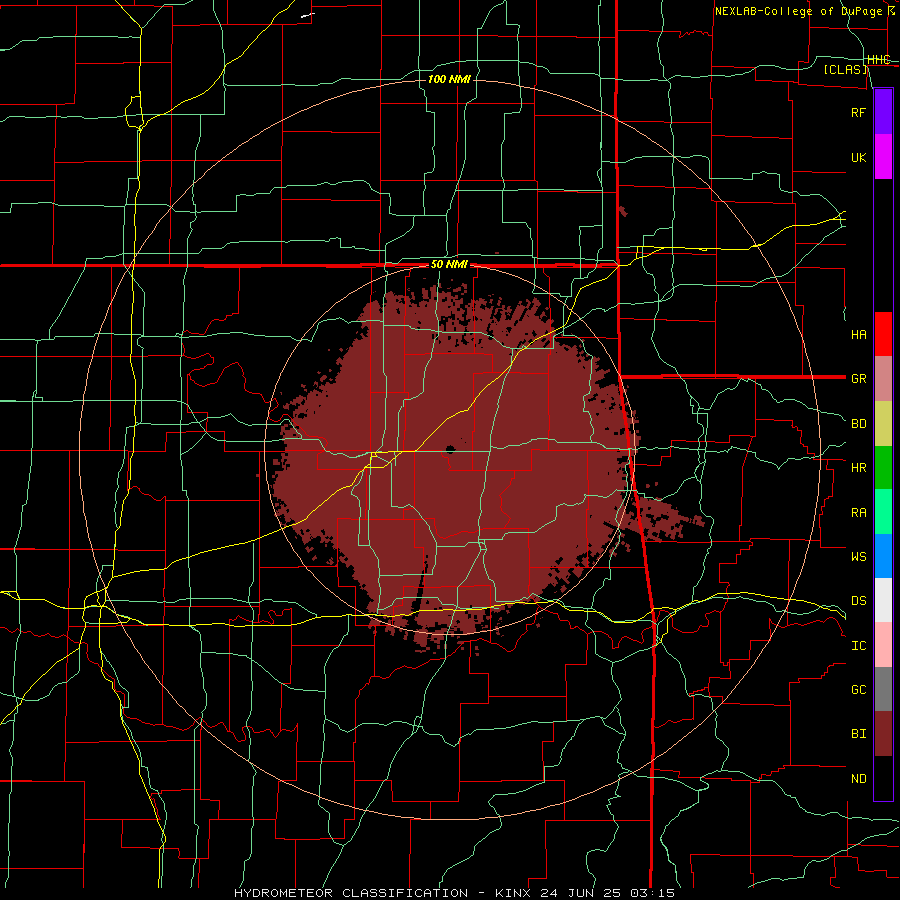Click the BI brown legend swatch

click(x=883, y=734)
